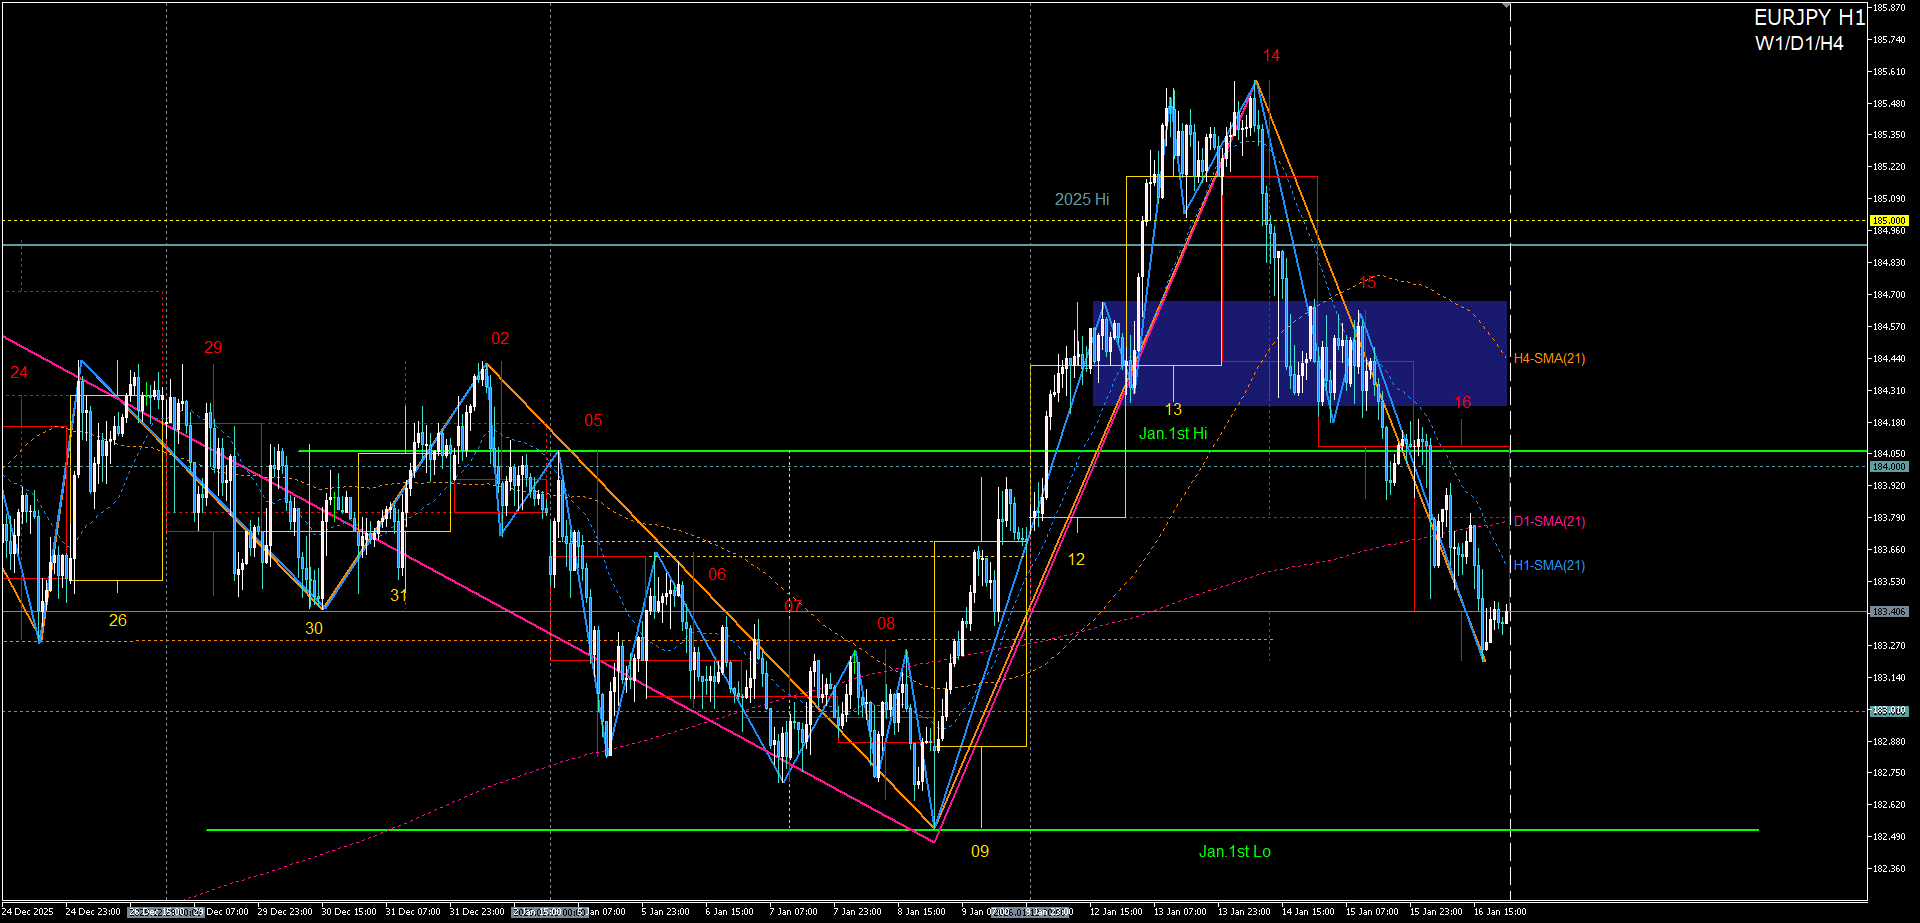Viewport: 1920px width, 923px height.
Task: Click the yellow 30 swing low label
Action: tap(314, 628)
